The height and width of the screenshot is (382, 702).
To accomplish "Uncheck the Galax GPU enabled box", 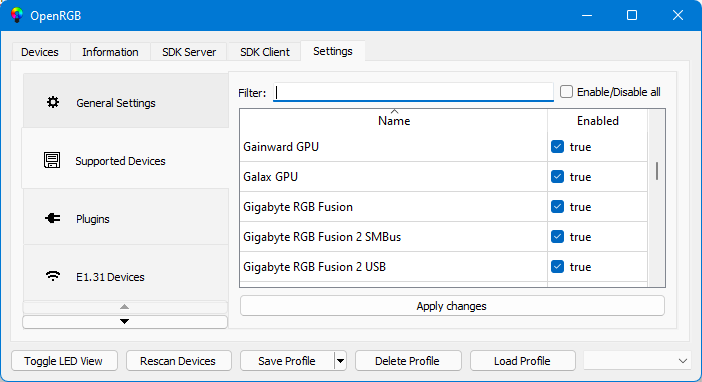I will [557, 176].
